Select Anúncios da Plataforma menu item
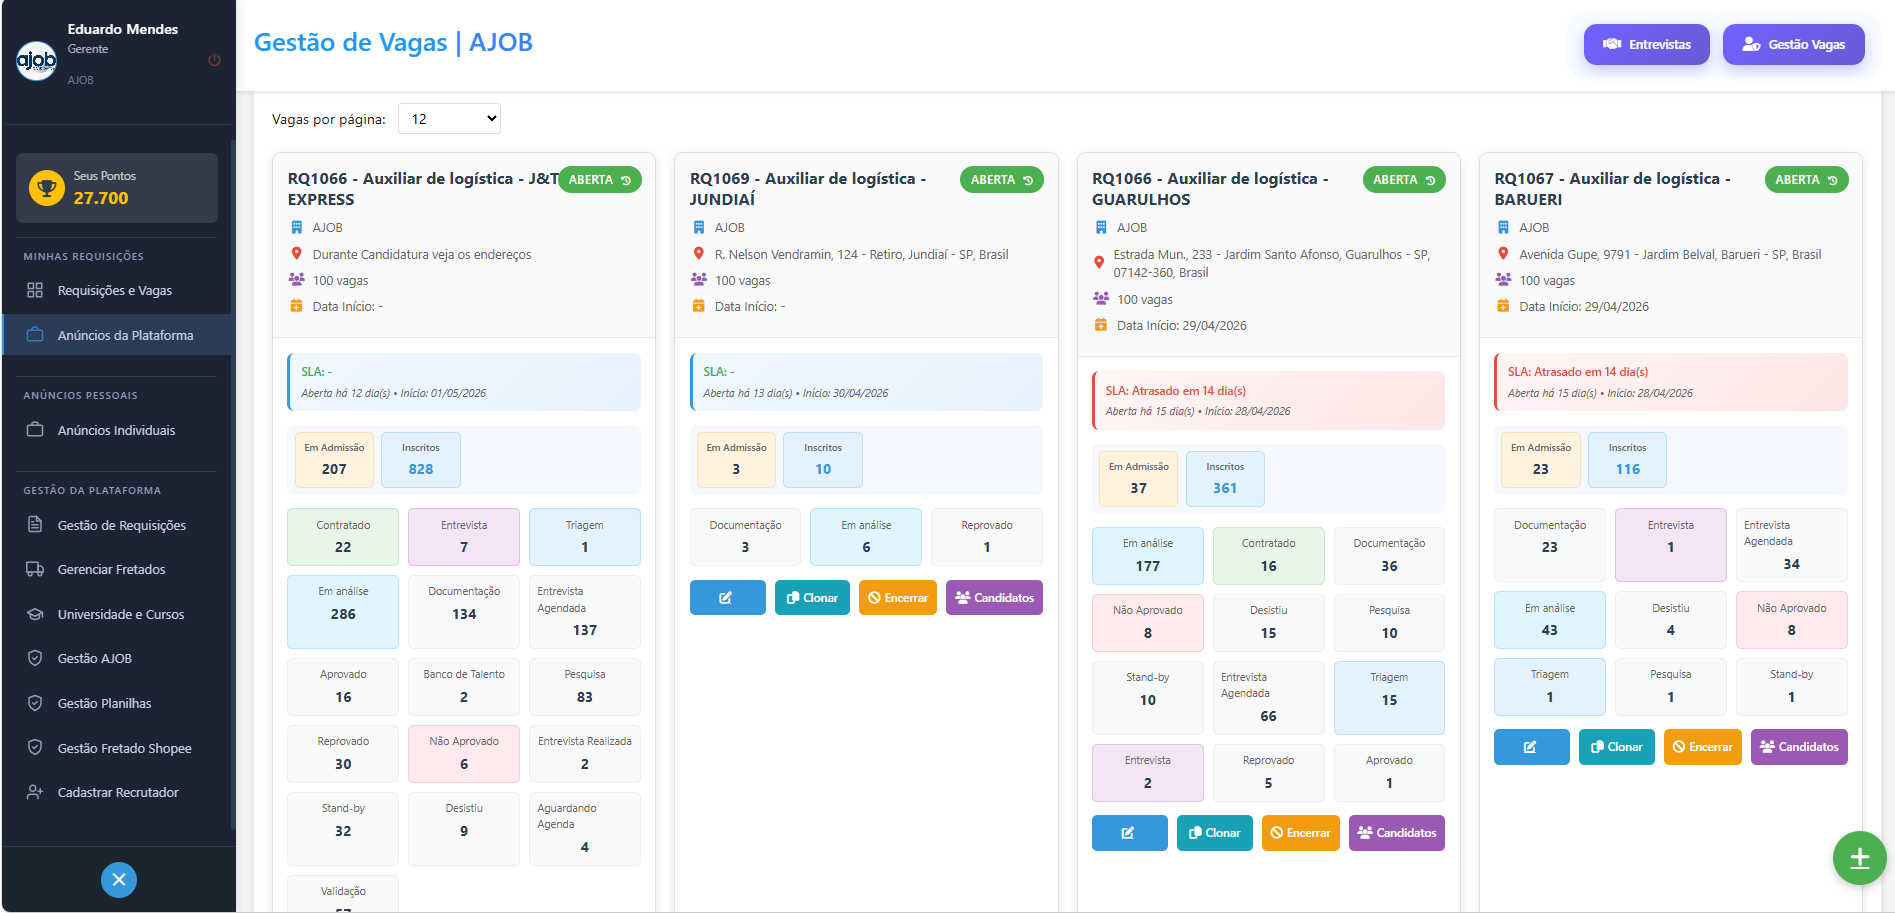Image resolution: width=1895 pixels, height=913 pixels. pyautogui.click(x=118, y=335)
